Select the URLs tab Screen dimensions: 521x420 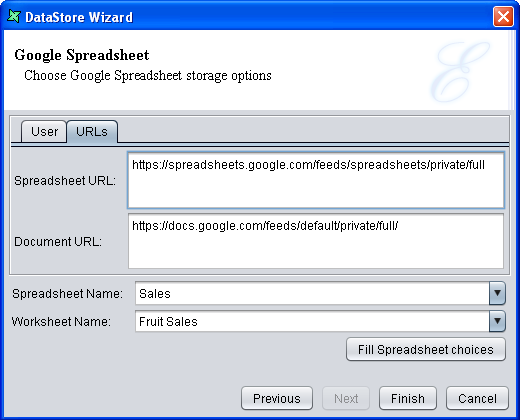[x=92, y=132]
